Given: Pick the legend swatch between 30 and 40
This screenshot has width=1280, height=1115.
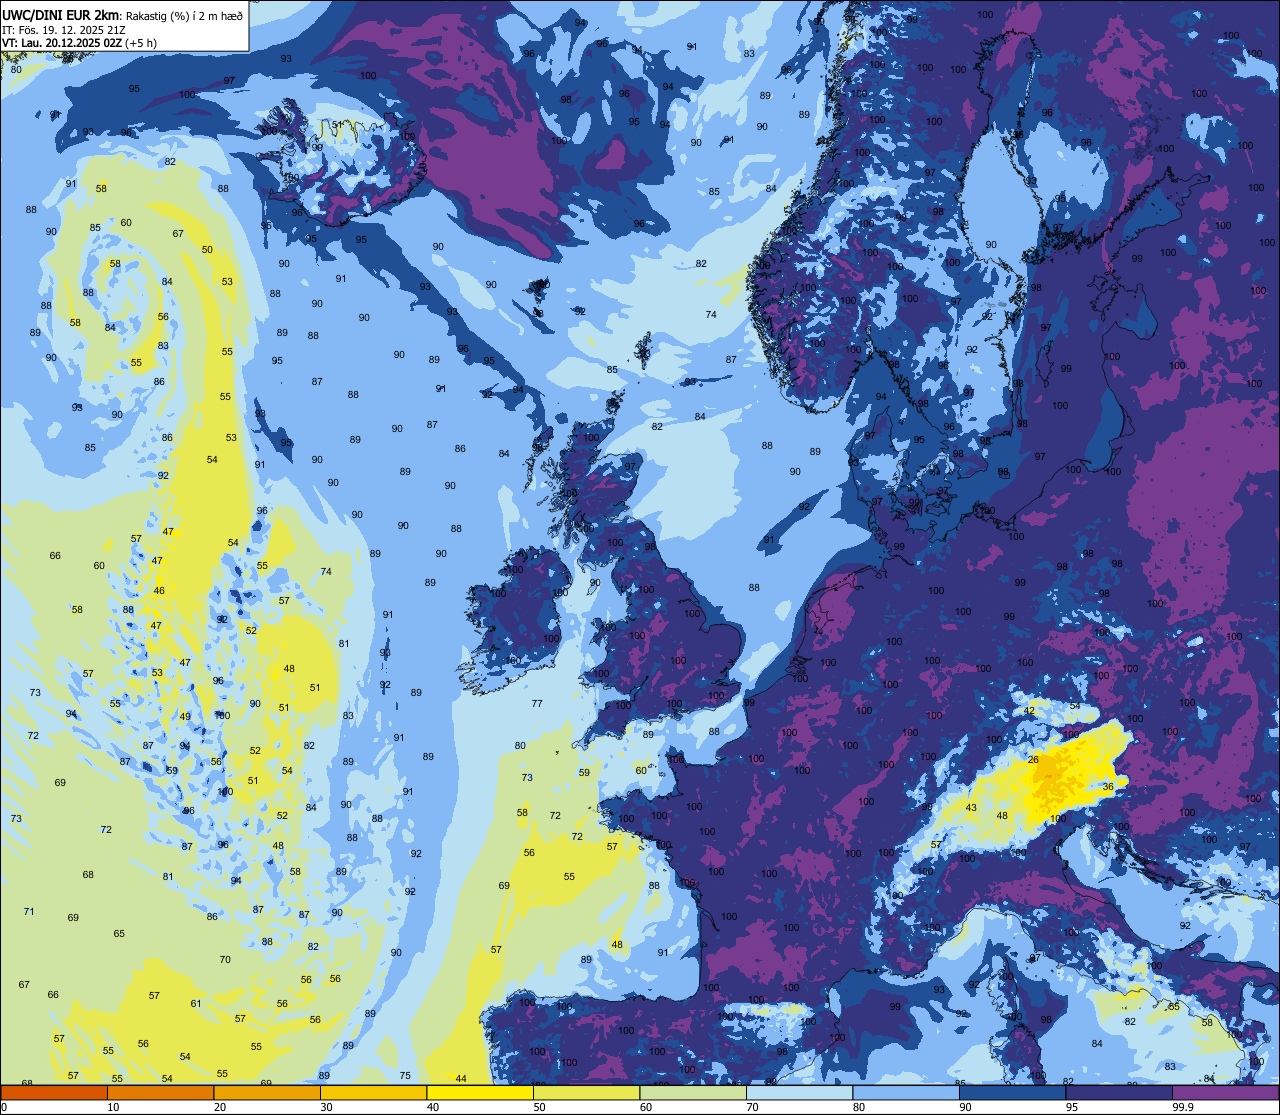Looking at the screenshot, I should tap(373, 1092).
